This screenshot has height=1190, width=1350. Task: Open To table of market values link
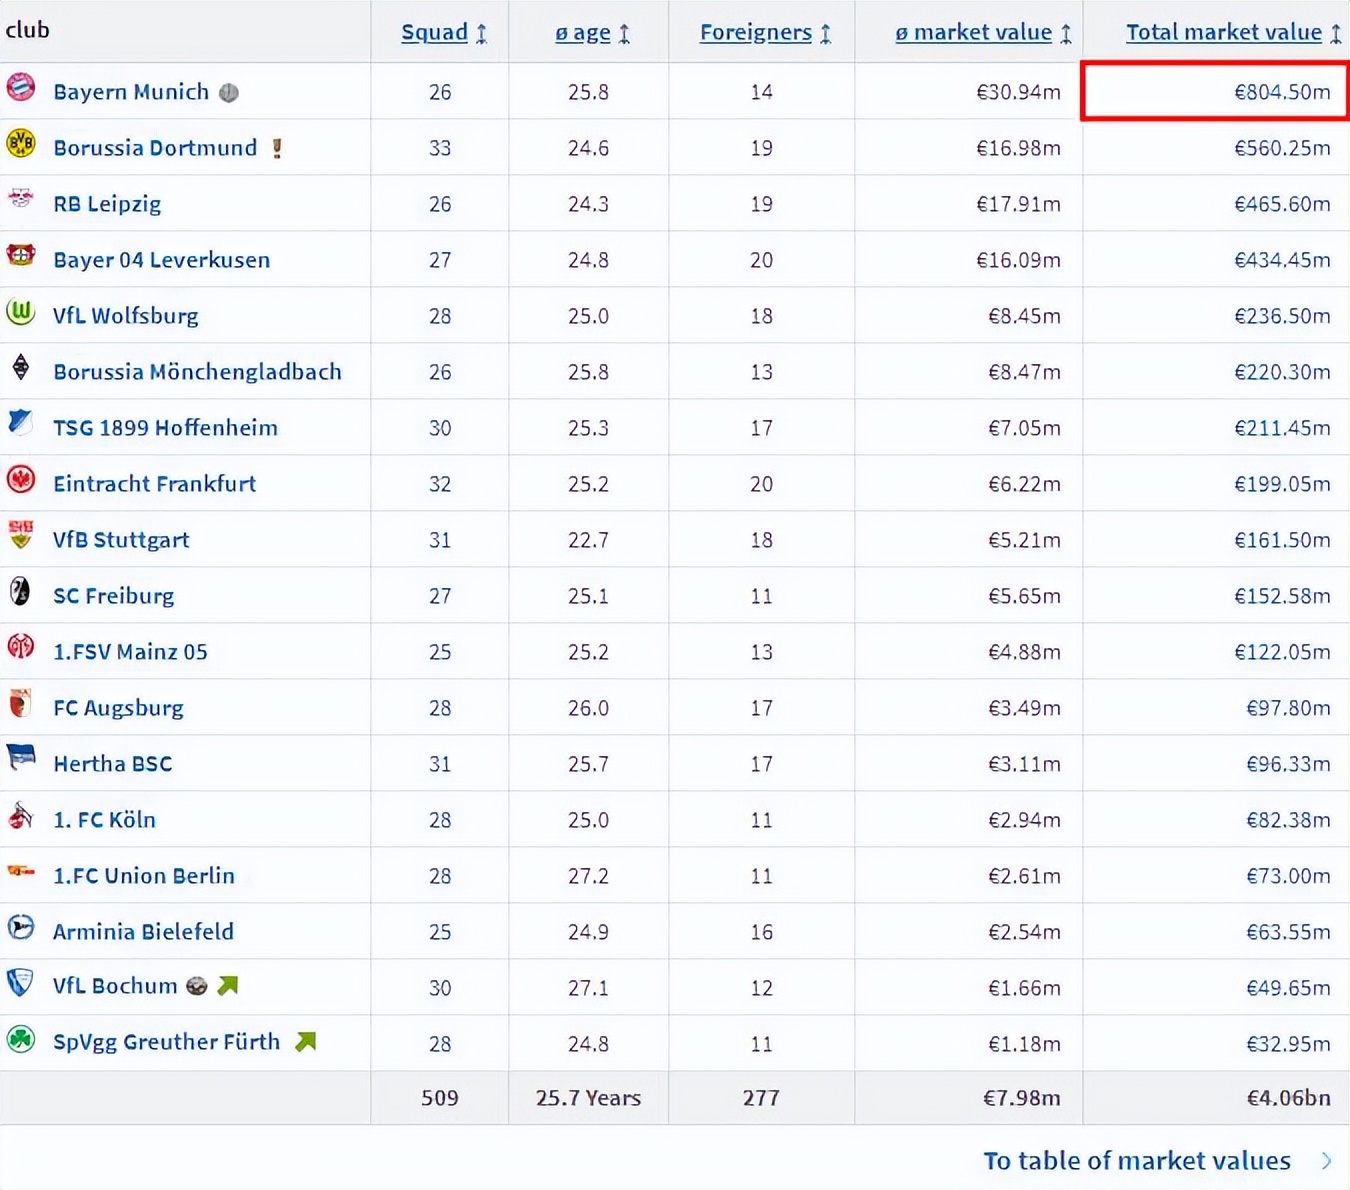pos(1137,1161)
